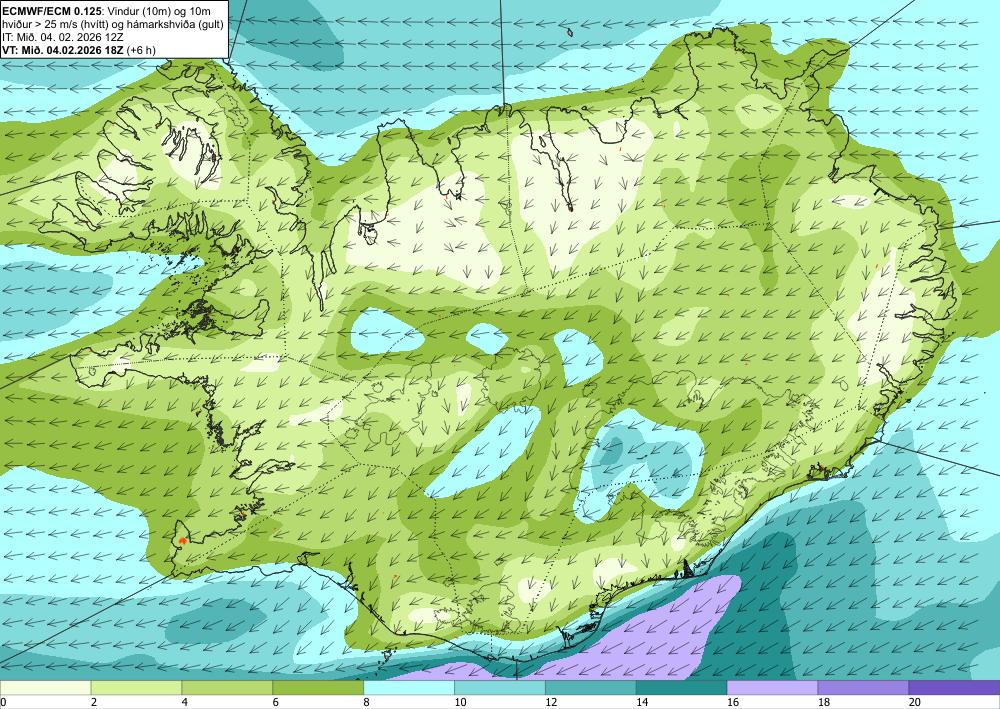
Task: Click the legend scale label "2"
Action: [x=94, y=702]
